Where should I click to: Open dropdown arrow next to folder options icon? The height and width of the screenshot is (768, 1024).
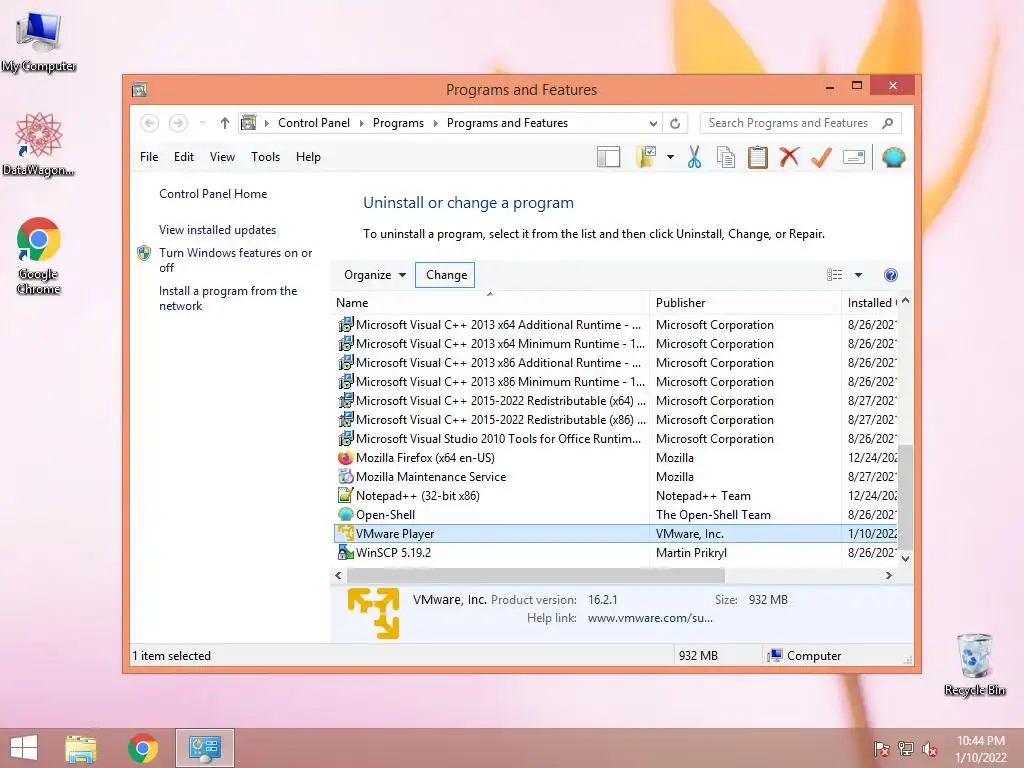(670, 157)
